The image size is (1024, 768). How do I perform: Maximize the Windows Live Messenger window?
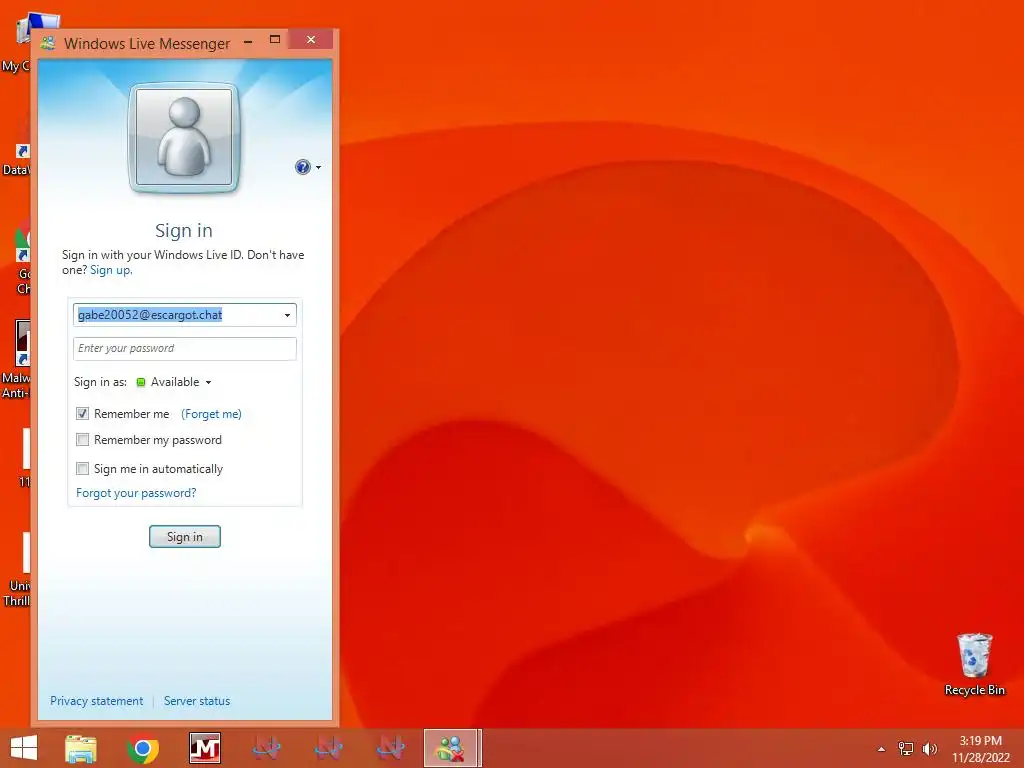[x=275, y=40]
